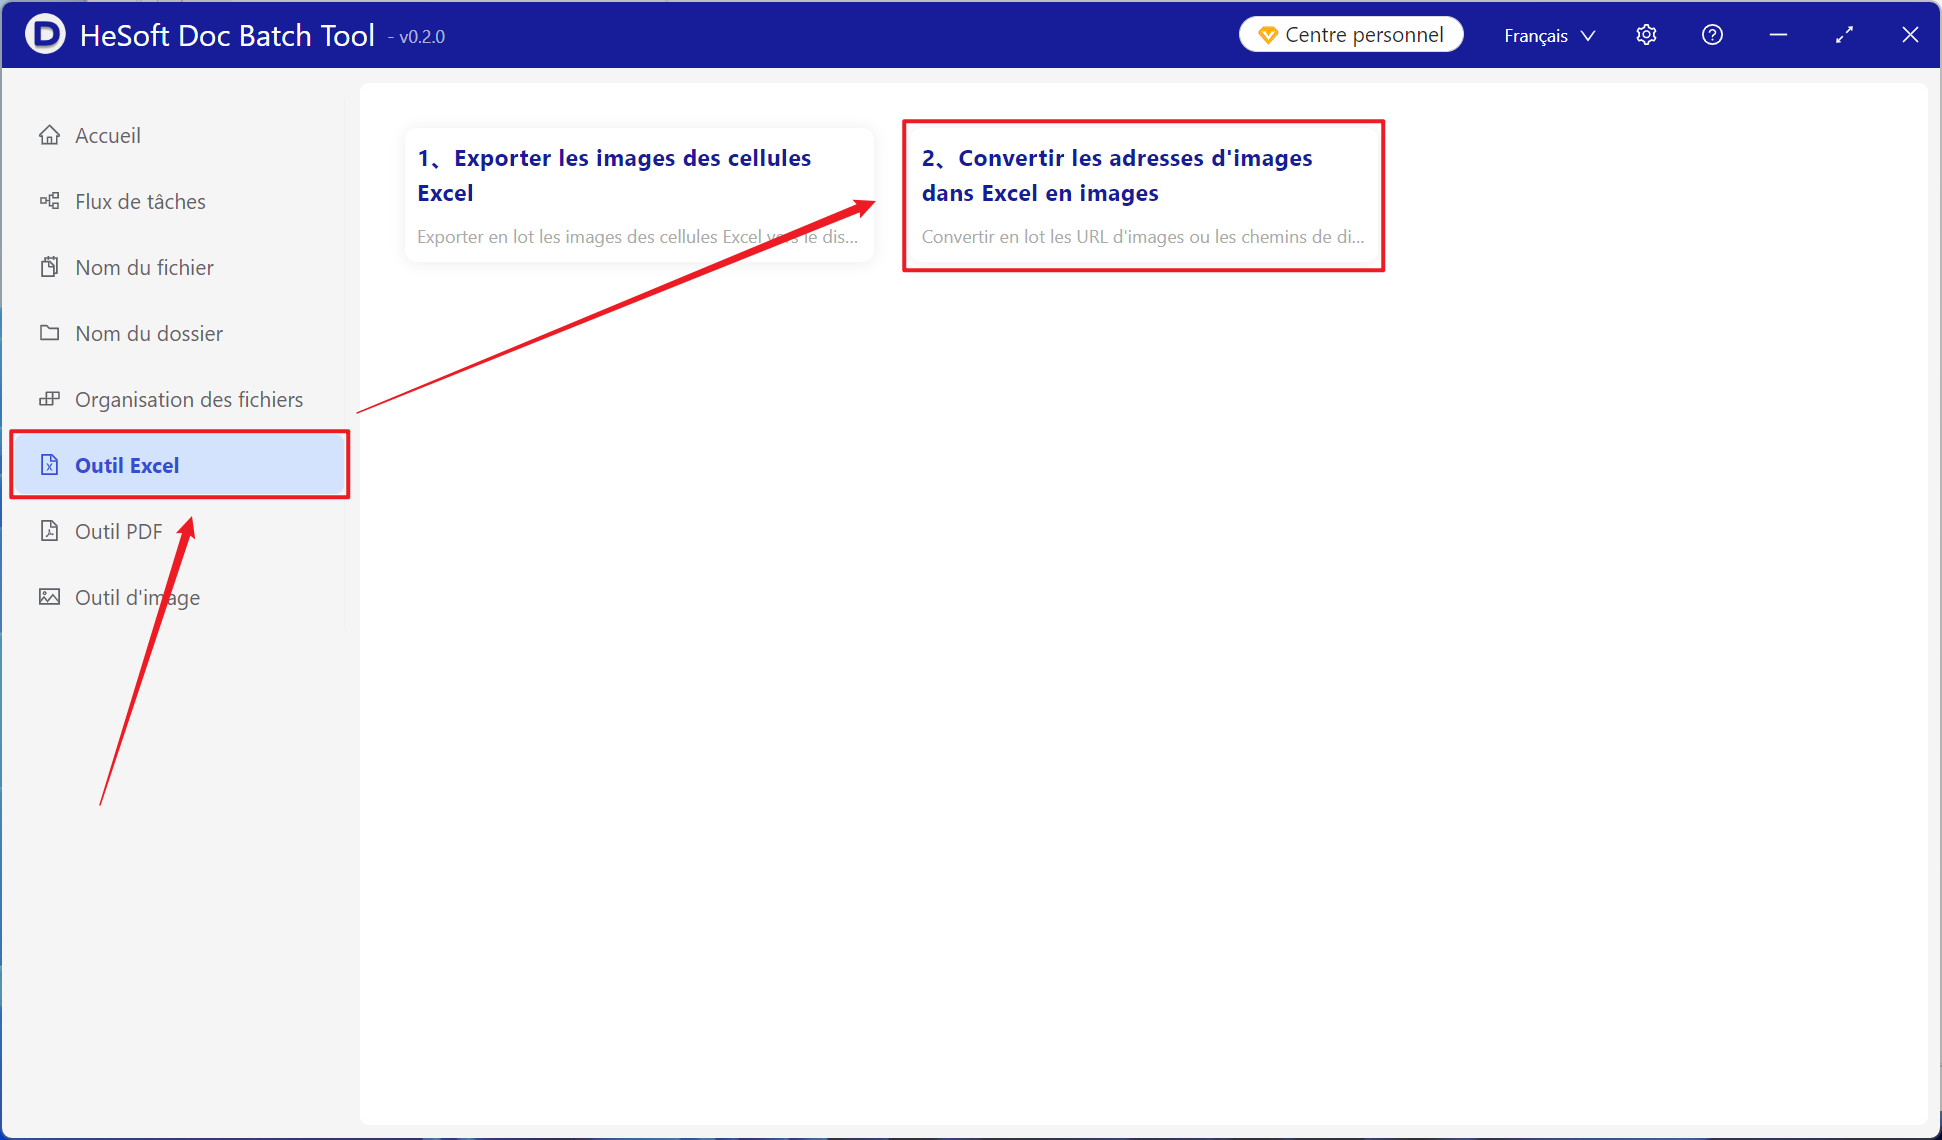Screen dimensions: 1942x1140
Task: Click the HeSoft logo icon
Action: [x=45, y=34]
